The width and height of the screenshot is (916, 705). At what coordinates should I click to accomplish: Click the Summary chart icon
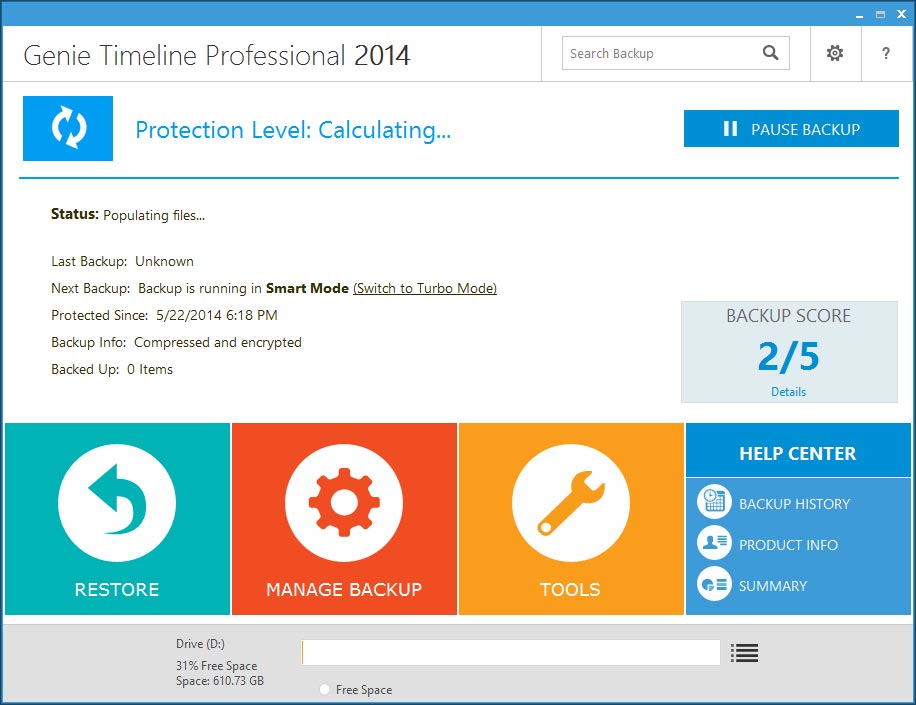[x=714, y=584]
